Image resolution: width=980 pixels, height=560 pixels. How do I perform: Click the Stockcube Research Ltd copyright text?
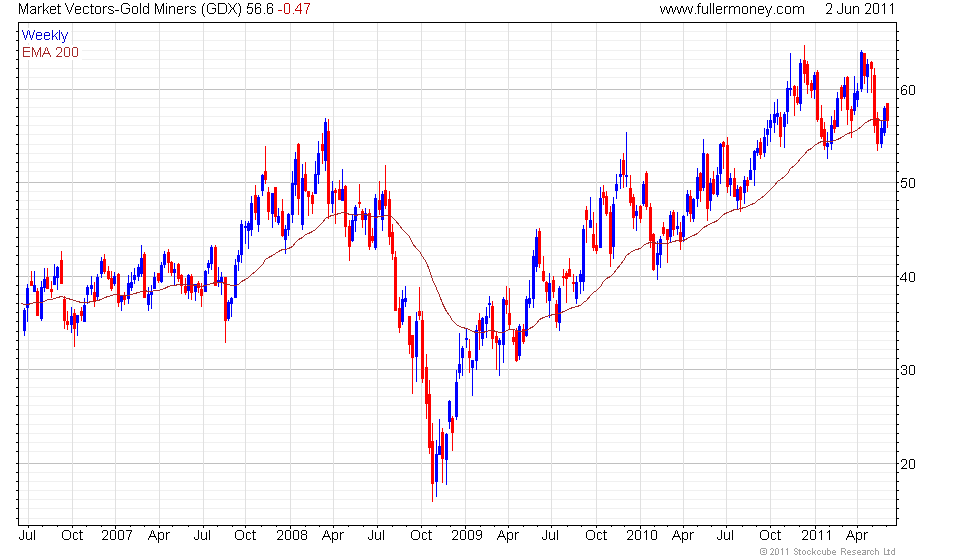point(827,552)
